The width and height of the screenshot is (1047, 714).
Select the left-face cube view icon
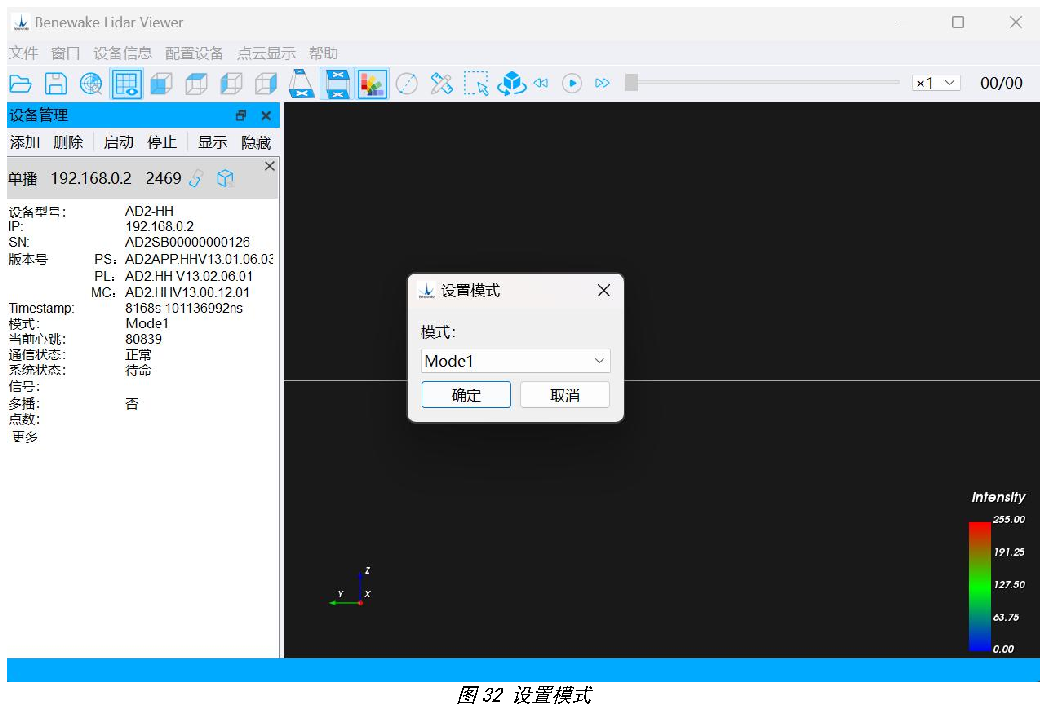pyautogui.click(x=231, y=83)
